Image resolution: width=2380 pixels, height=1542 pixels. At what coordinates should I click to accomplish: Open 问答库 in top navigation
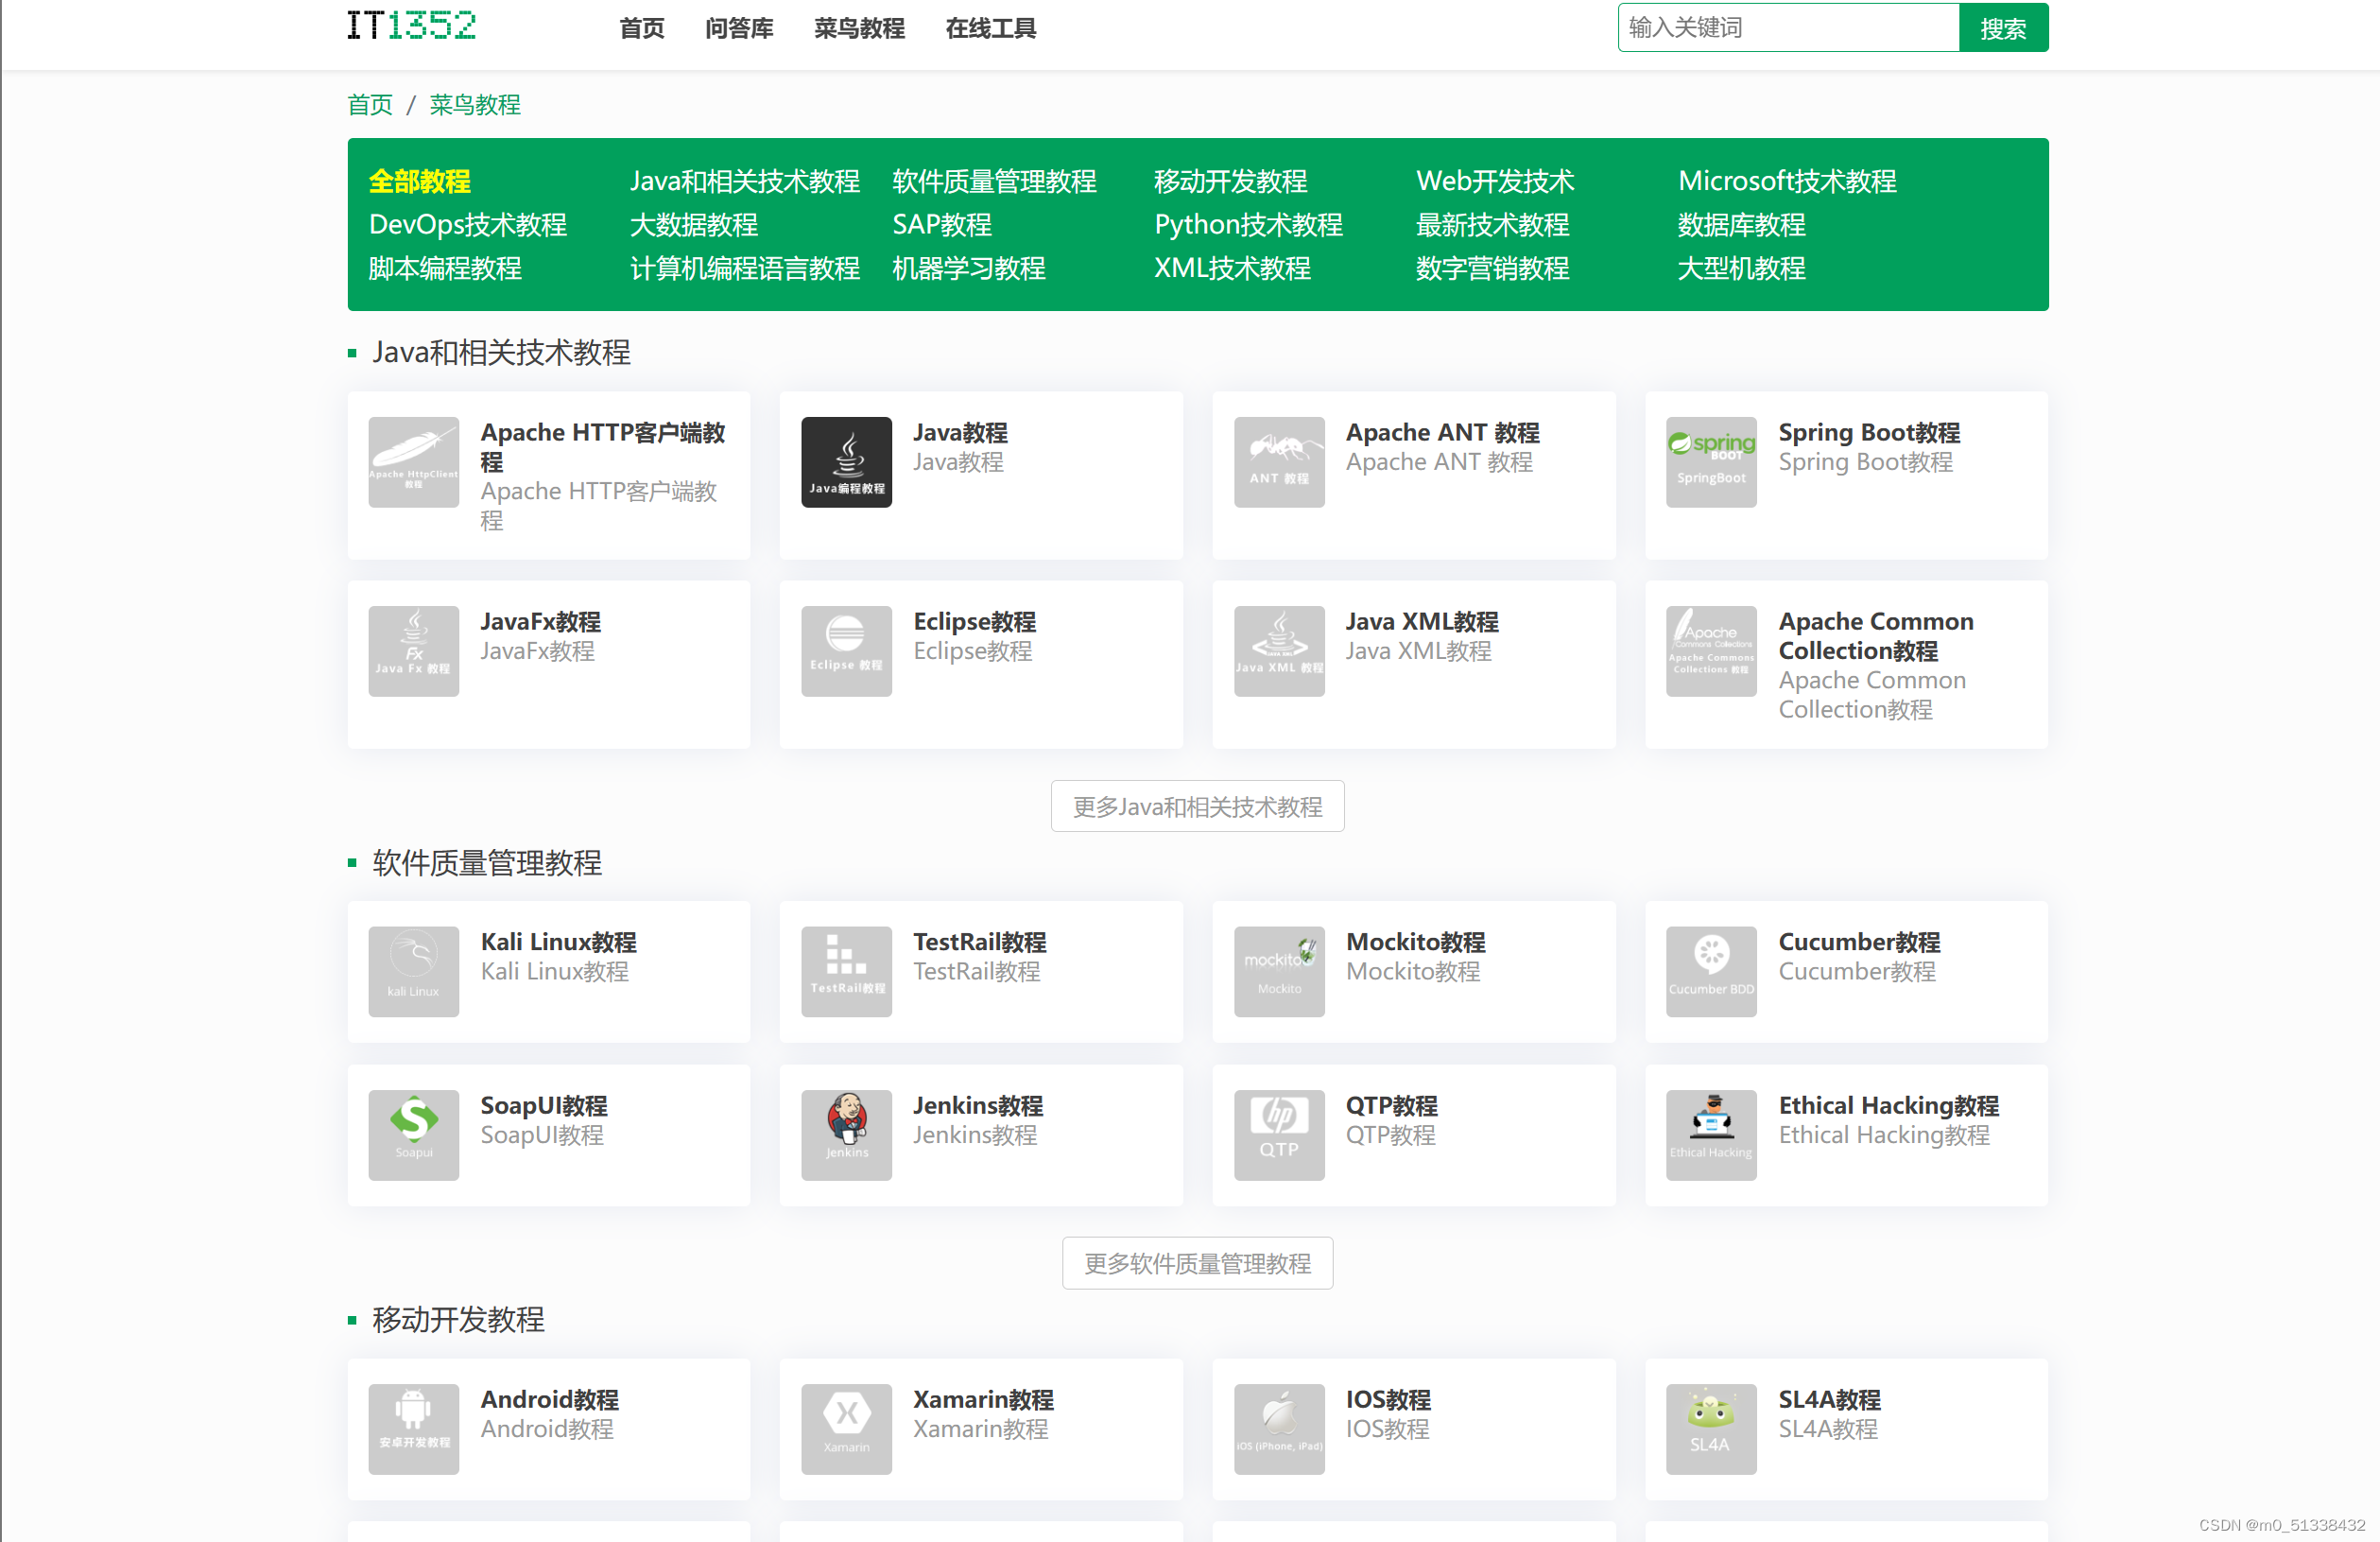739,28
